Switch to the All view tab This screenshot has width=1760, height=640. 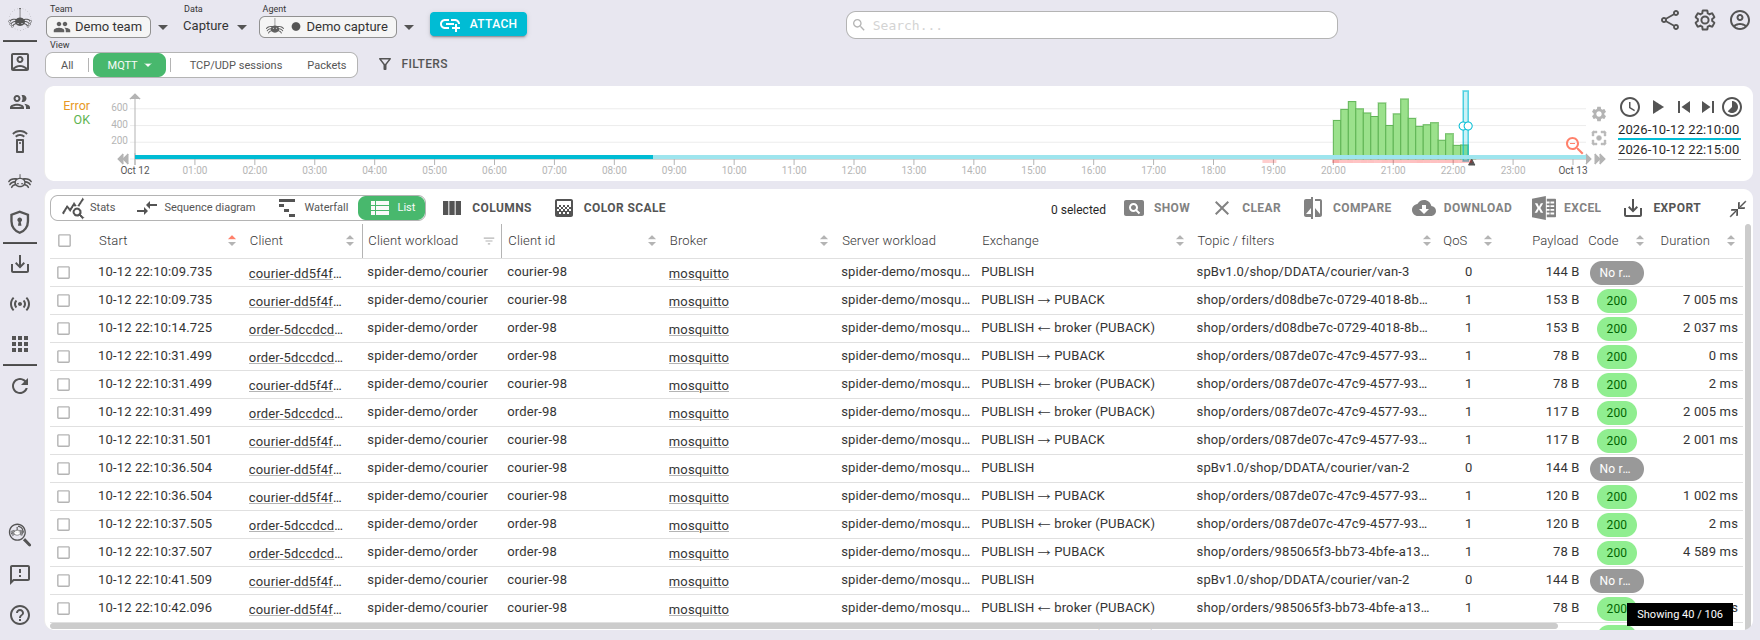pos(68,65)
